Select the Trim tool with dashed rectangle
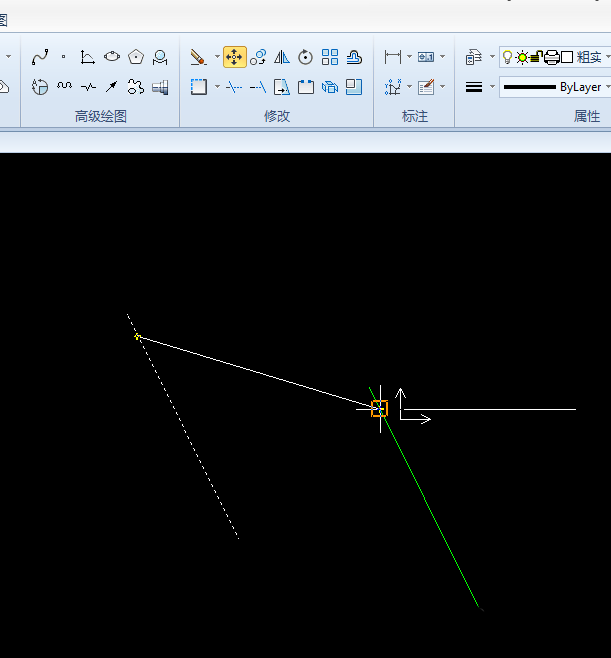The height and width of the screenshot is (658, 611). [198, 87]
